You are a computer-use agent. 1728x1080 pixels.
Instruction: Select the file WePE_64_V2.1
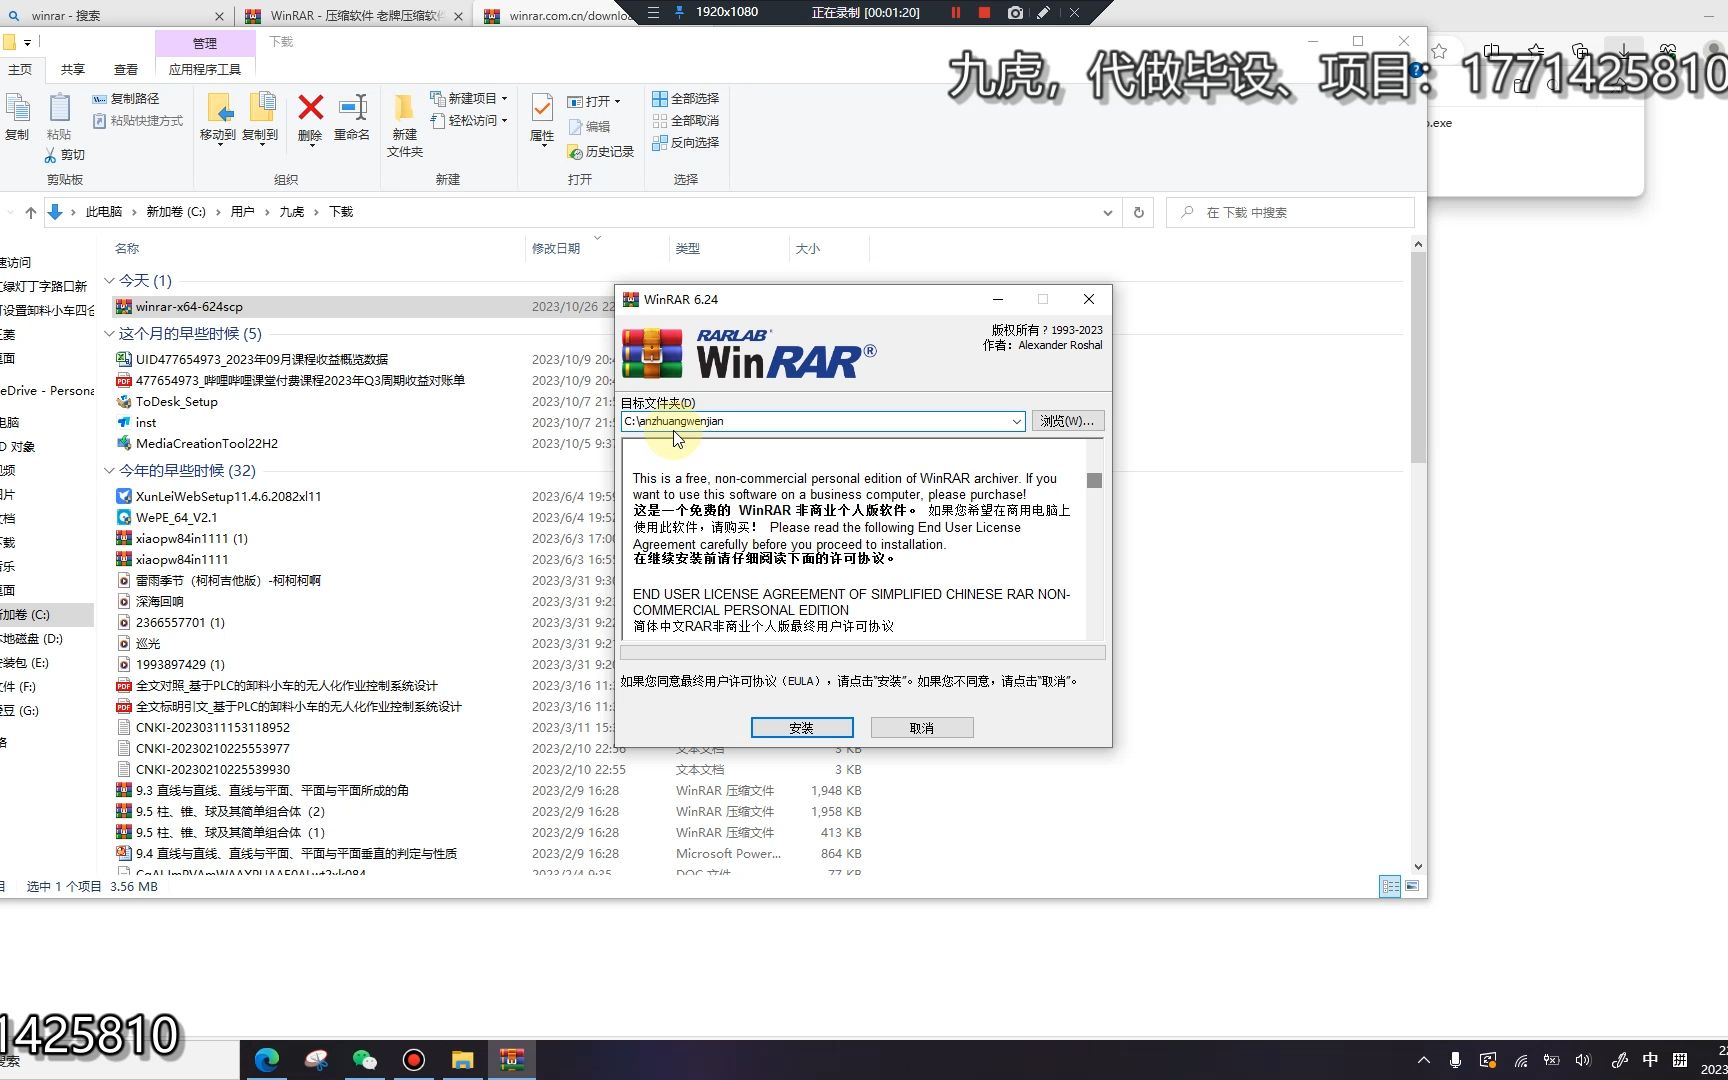click(x=177, y=517)
